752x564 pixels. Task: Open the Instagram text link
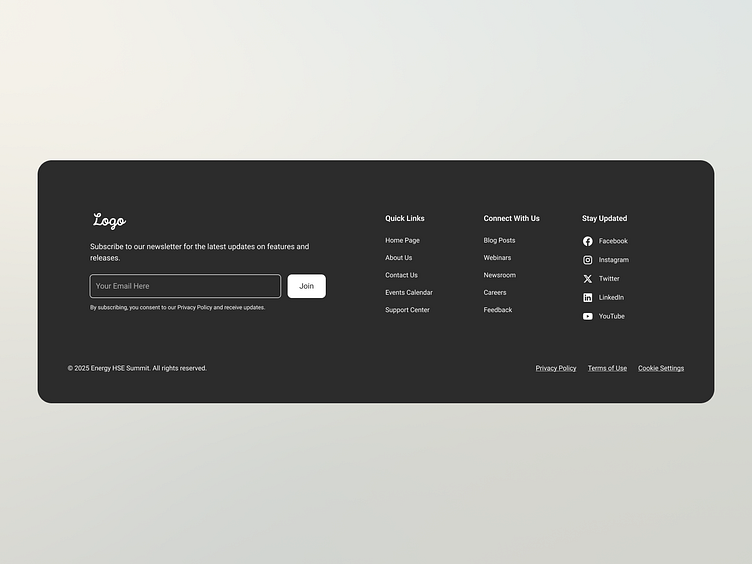pyautogui.click(x=614, y=260)
